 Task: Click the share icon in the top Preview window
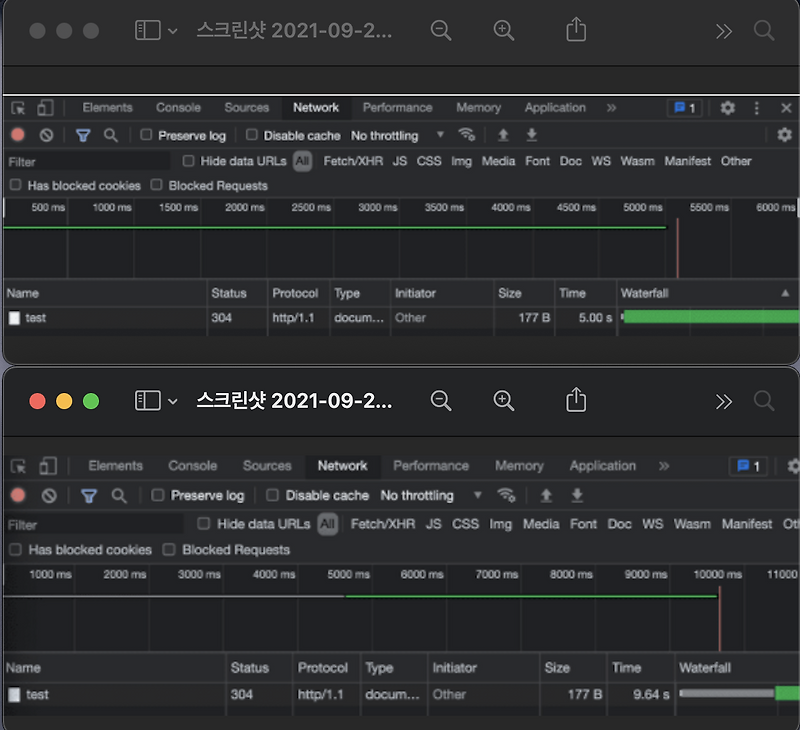click(x=576, y=29)
